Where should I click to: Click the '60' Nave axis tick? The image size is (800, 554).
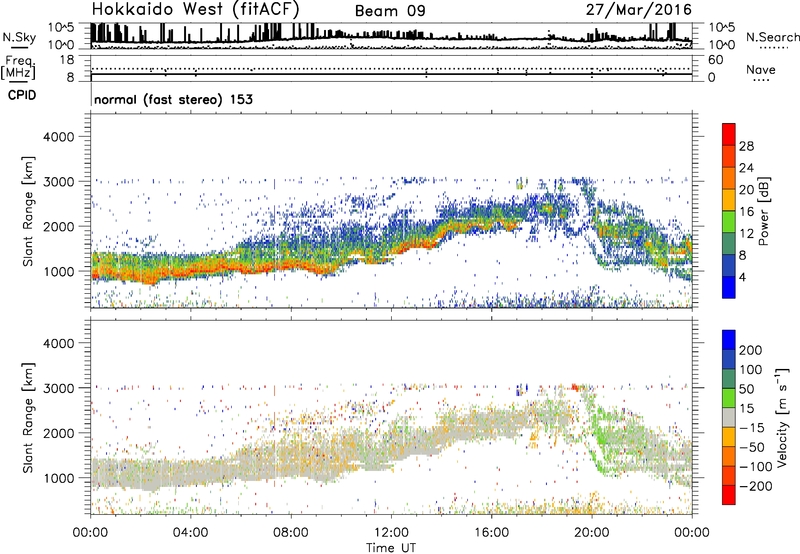point(715,60)
